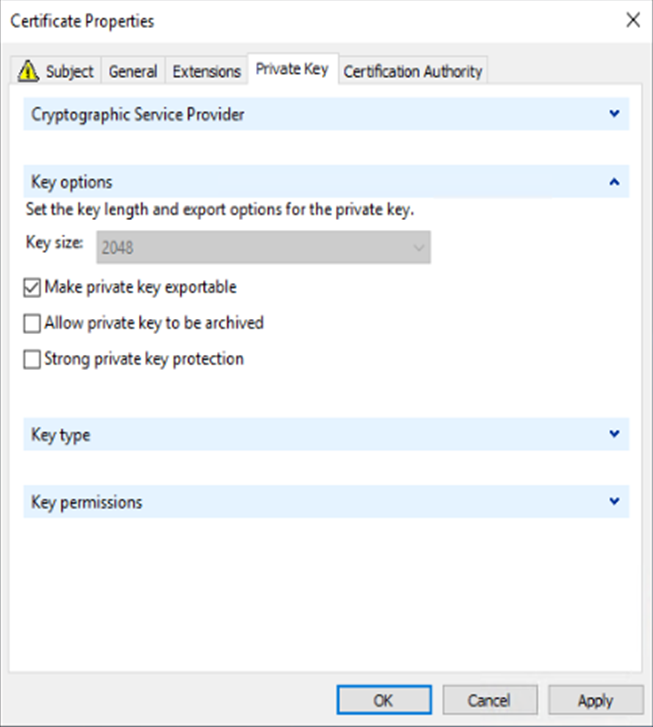The image size is (653, 727).
Task: Click the Key options header label
Action: pyautogui.click(x=72, y=182)
